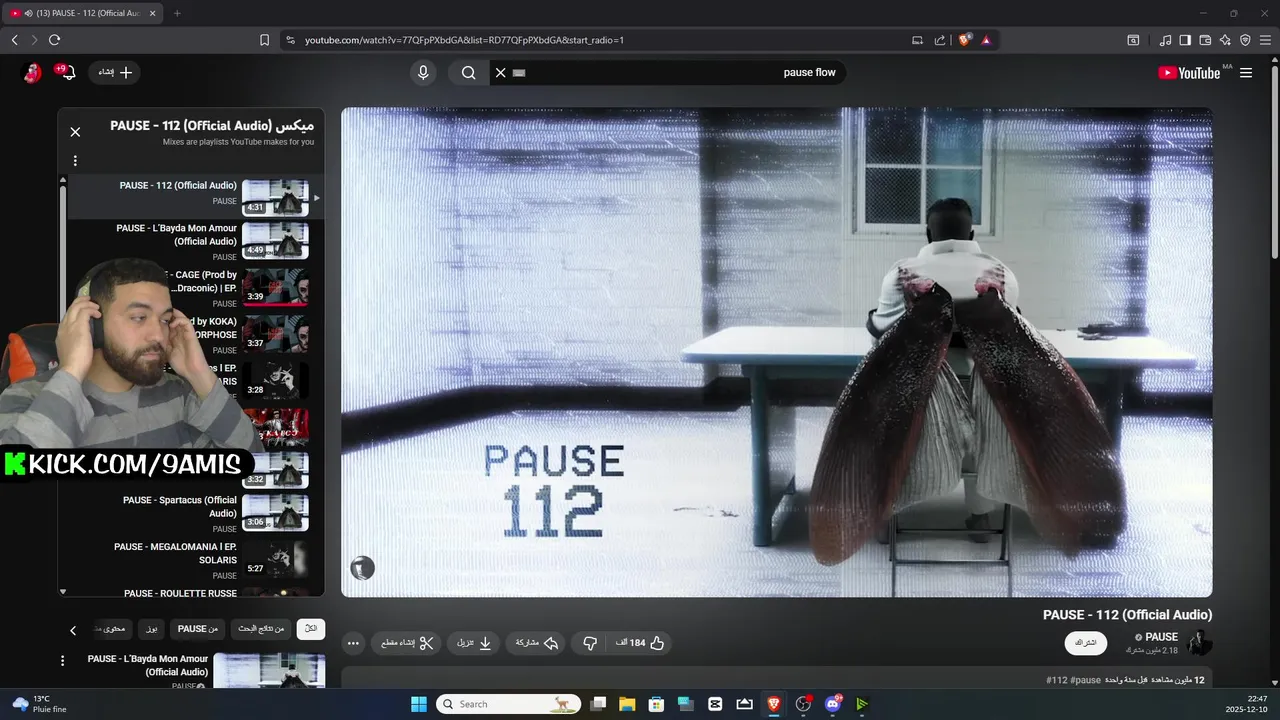Open the account avatar menu
This screenshot has height=720, width=1280.
[x=31, y=72]
